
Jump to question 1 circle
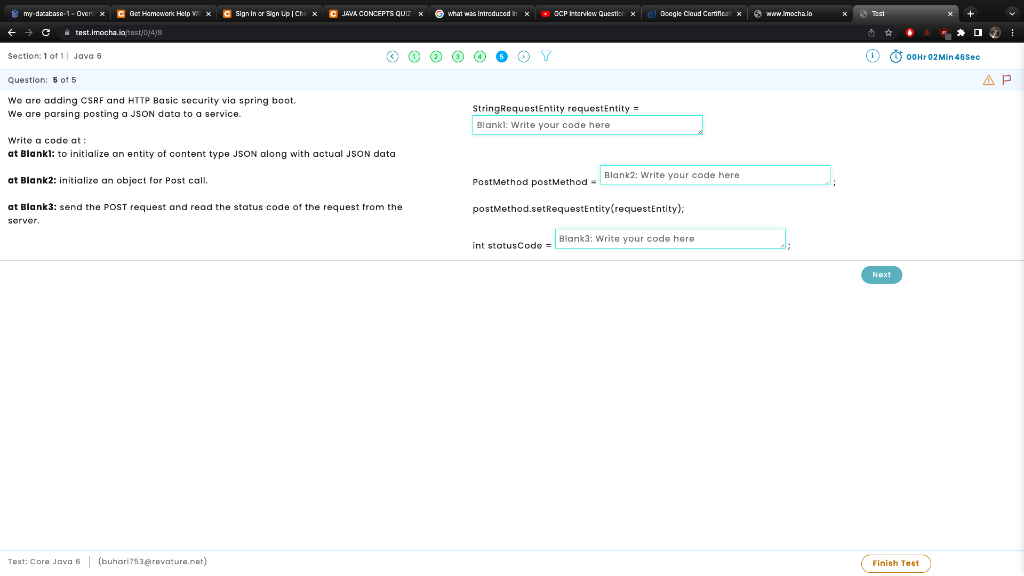414,57
